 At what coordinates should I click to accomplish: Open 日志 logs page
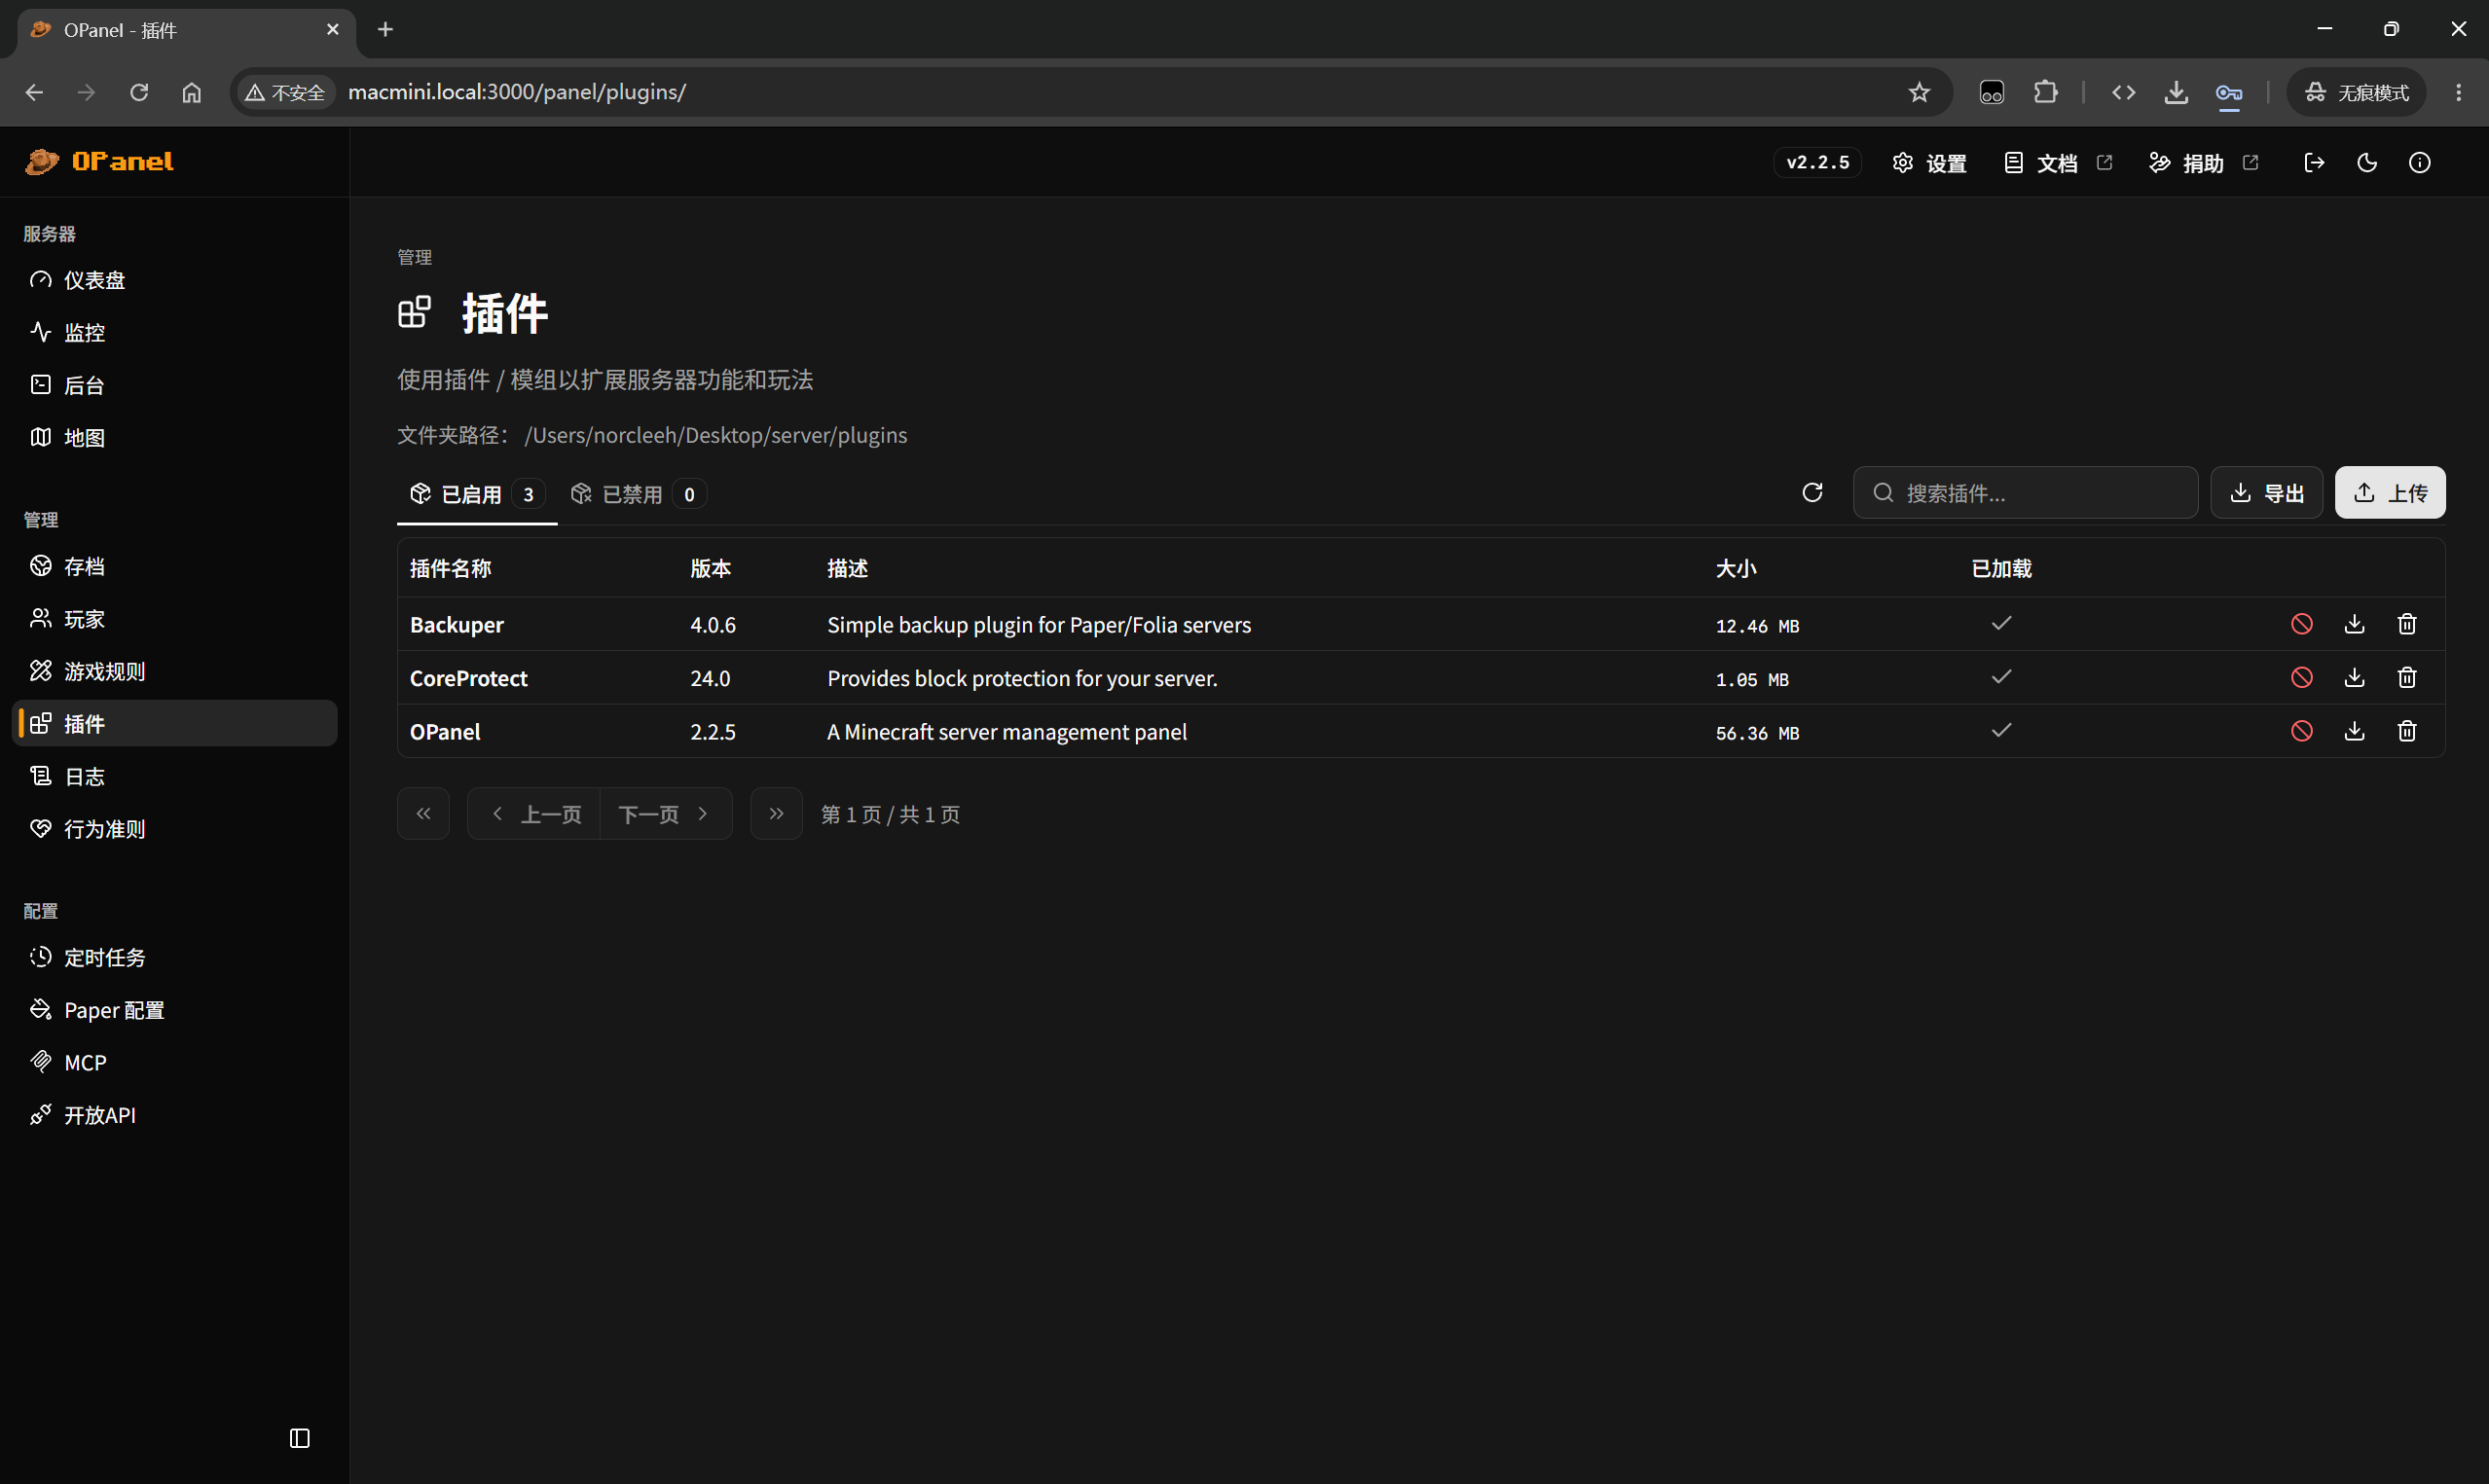point(174,776)
